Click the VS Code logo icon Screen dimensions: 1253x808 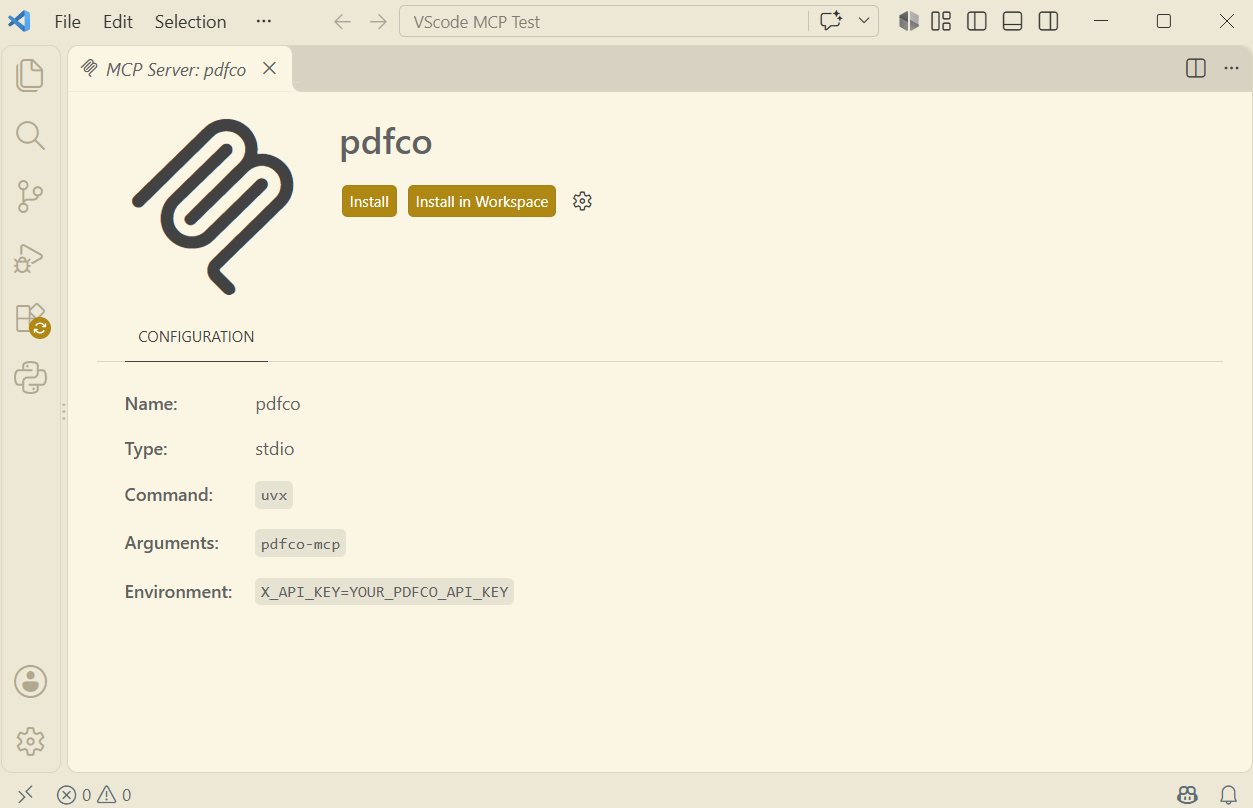(x=19, y=21)
